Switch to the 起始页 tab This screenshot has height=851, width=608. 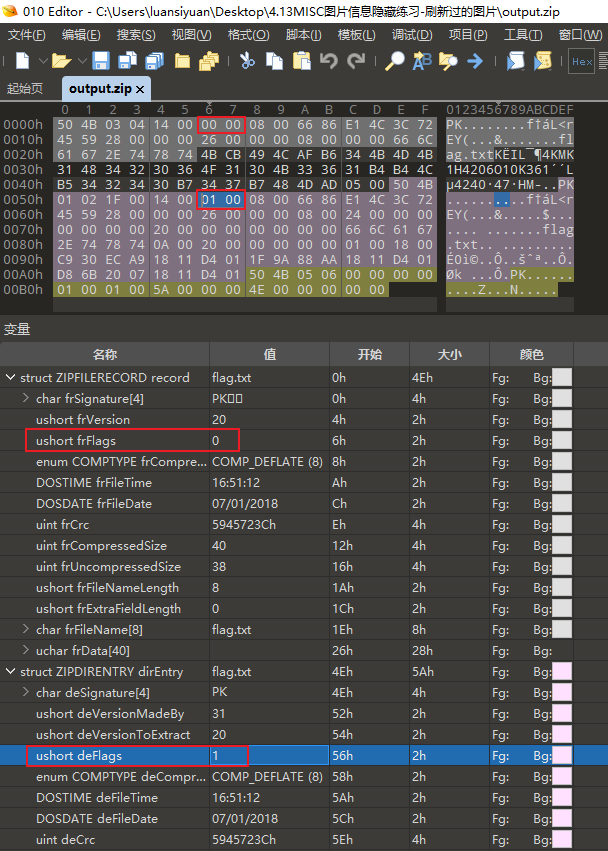click(25, 89)
